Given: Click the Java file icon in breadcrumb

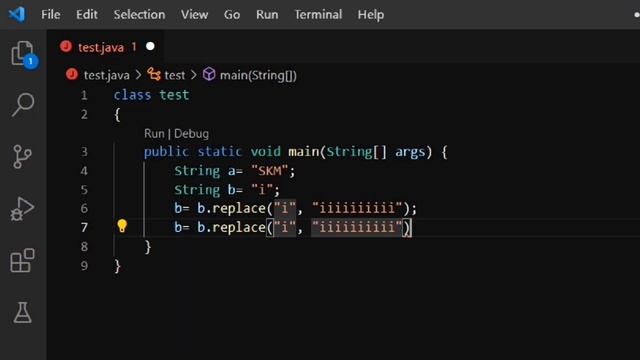Looking at the screenshot, I should (72, 75).
